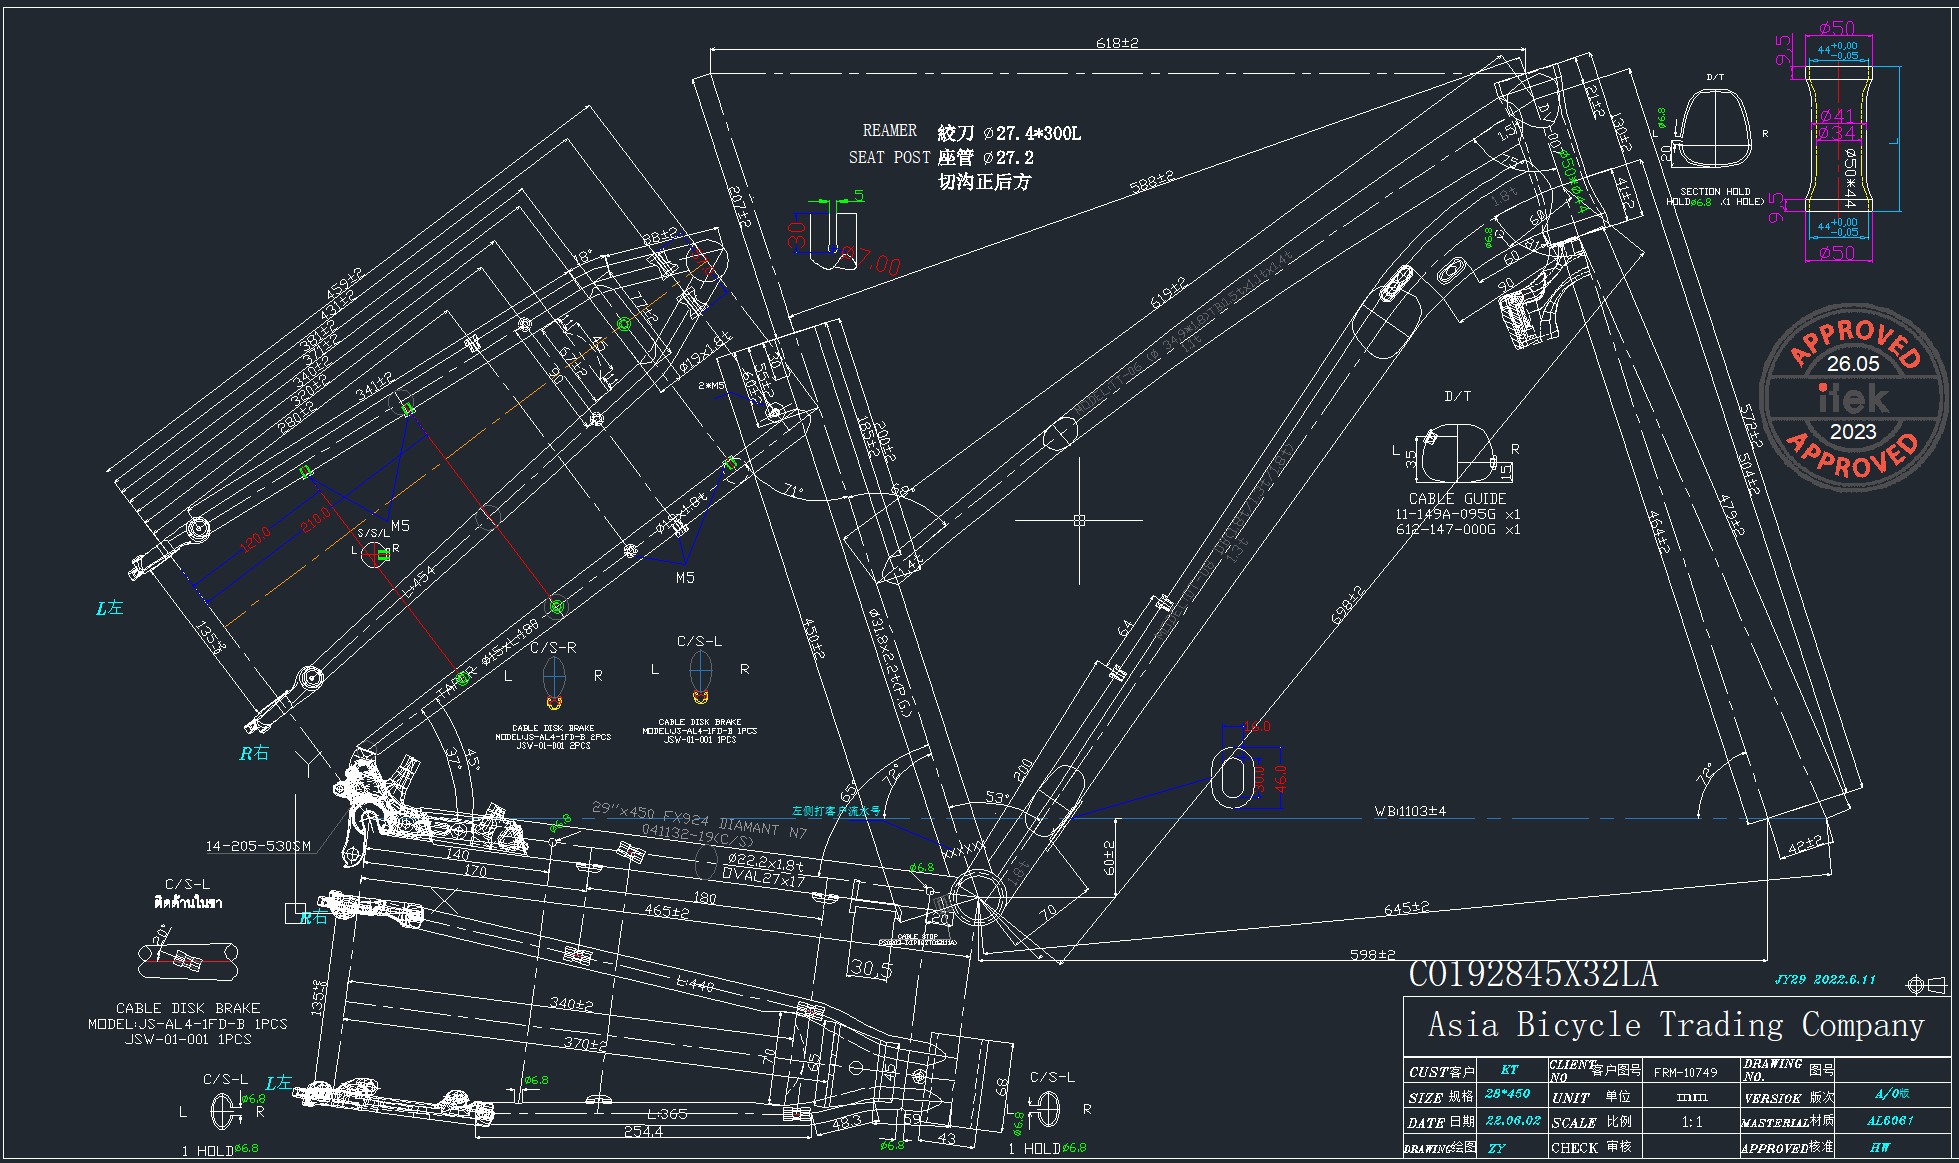Click the JY29 2022.6.11 revision note

pyautogui.click(x=1825, y=980)
